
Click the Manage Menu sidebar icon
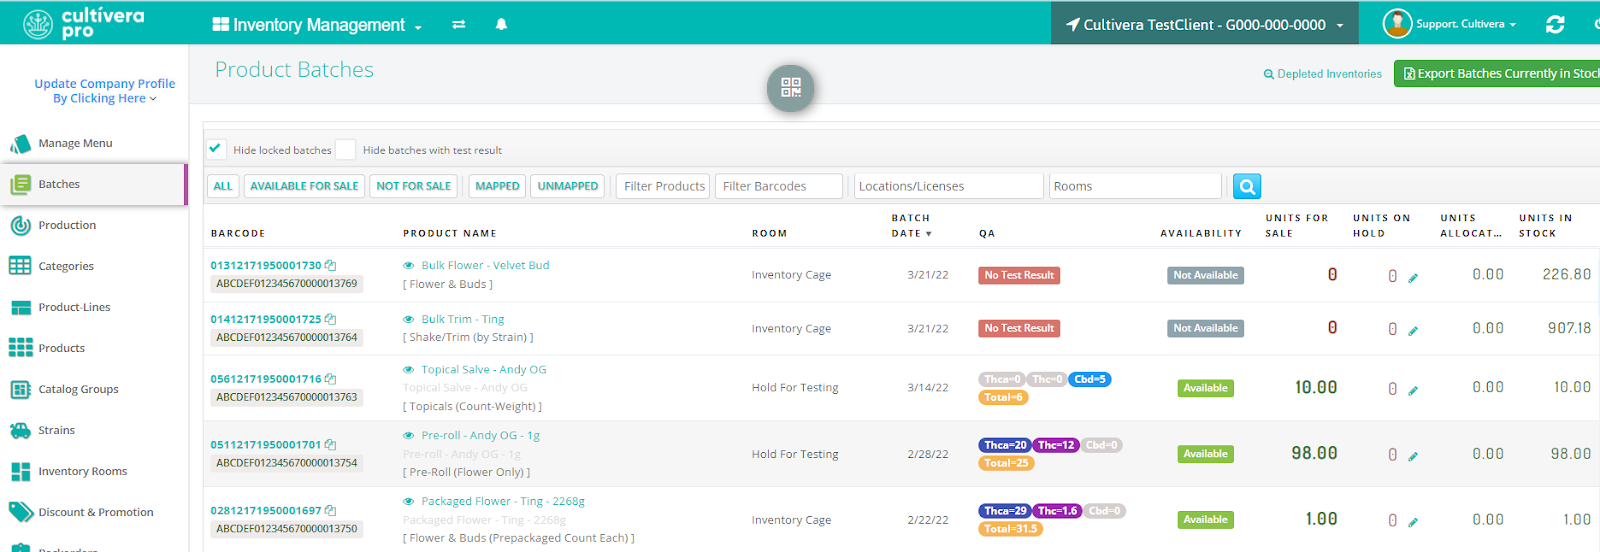coord(20,144)
